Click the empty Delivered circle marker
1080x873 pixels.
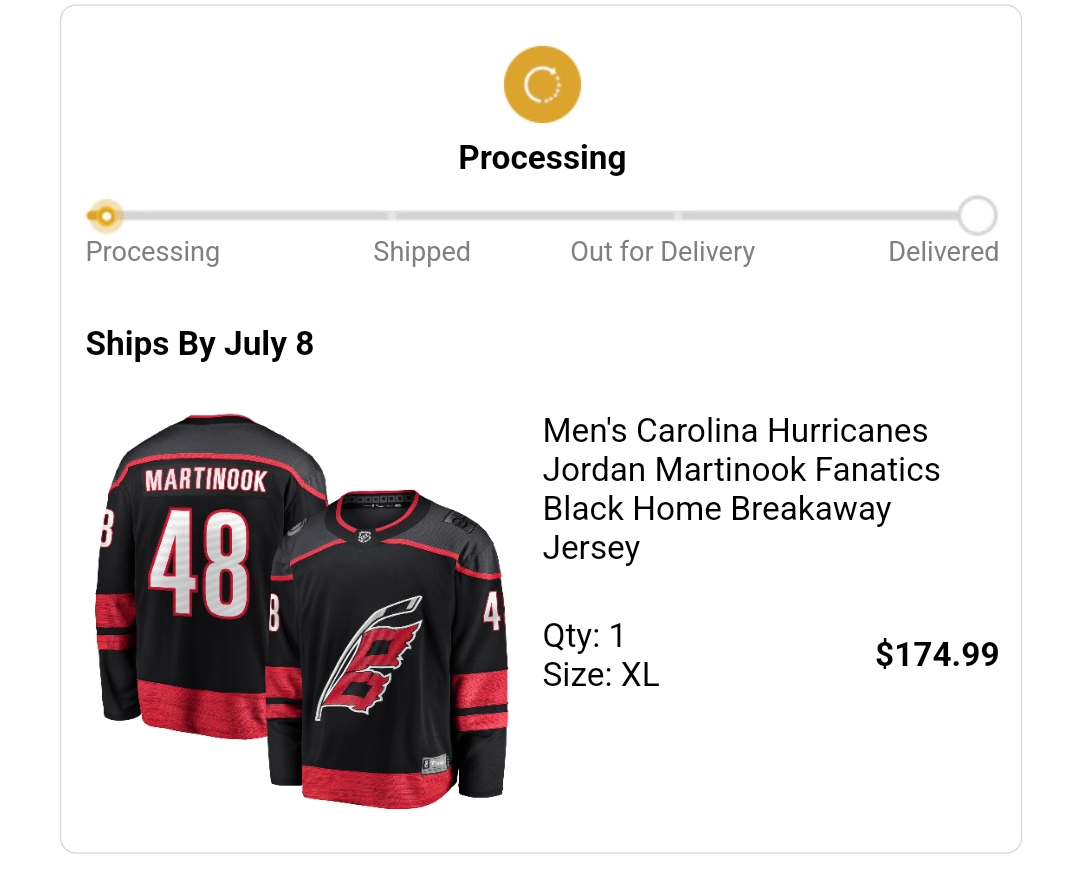point(977,215)
